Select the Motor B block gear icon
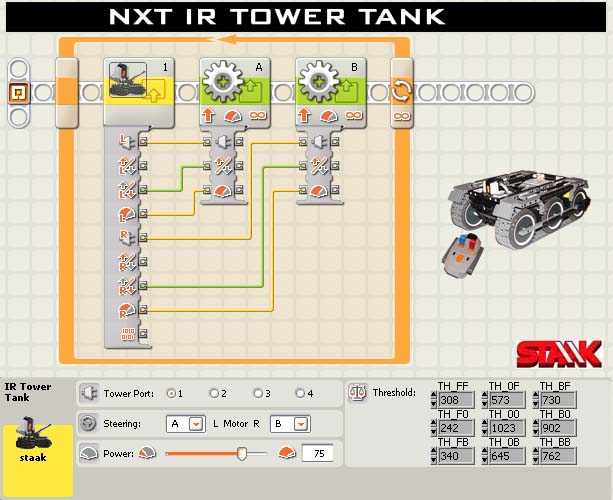 coord(319,81)
